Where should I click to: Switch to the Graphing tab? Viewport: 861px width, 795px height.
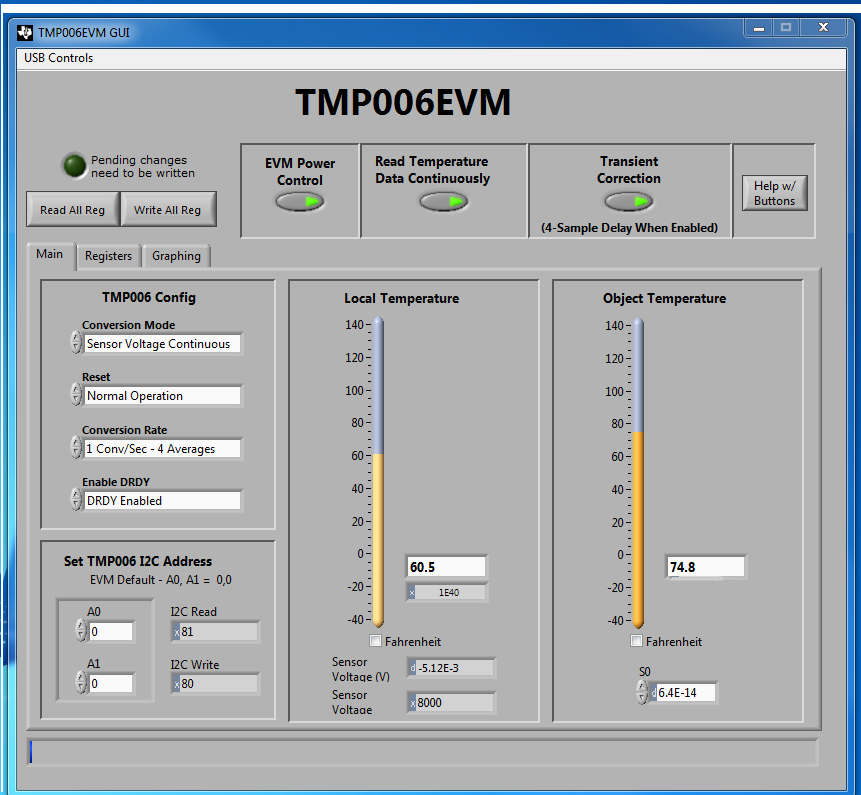(x=176, y=256)
